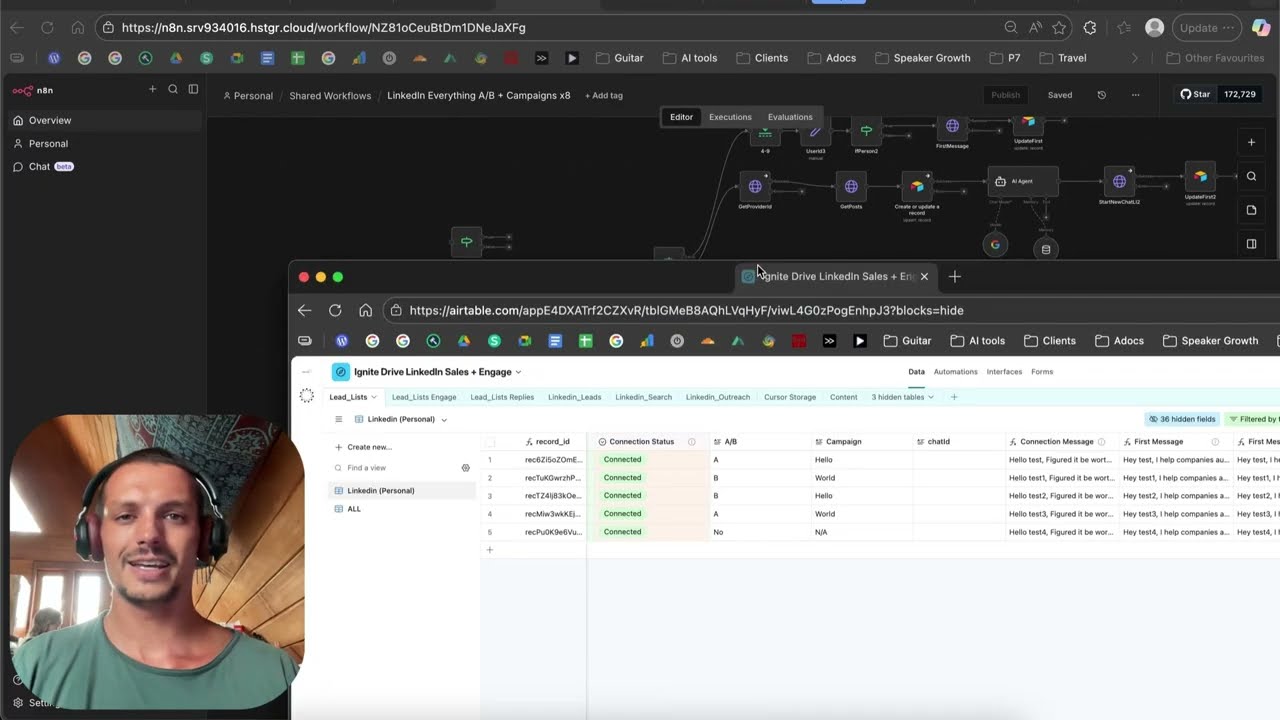The image size is (1280, 720).
Task: Click the Publish button in n8n
Action: pos(1006,95)
